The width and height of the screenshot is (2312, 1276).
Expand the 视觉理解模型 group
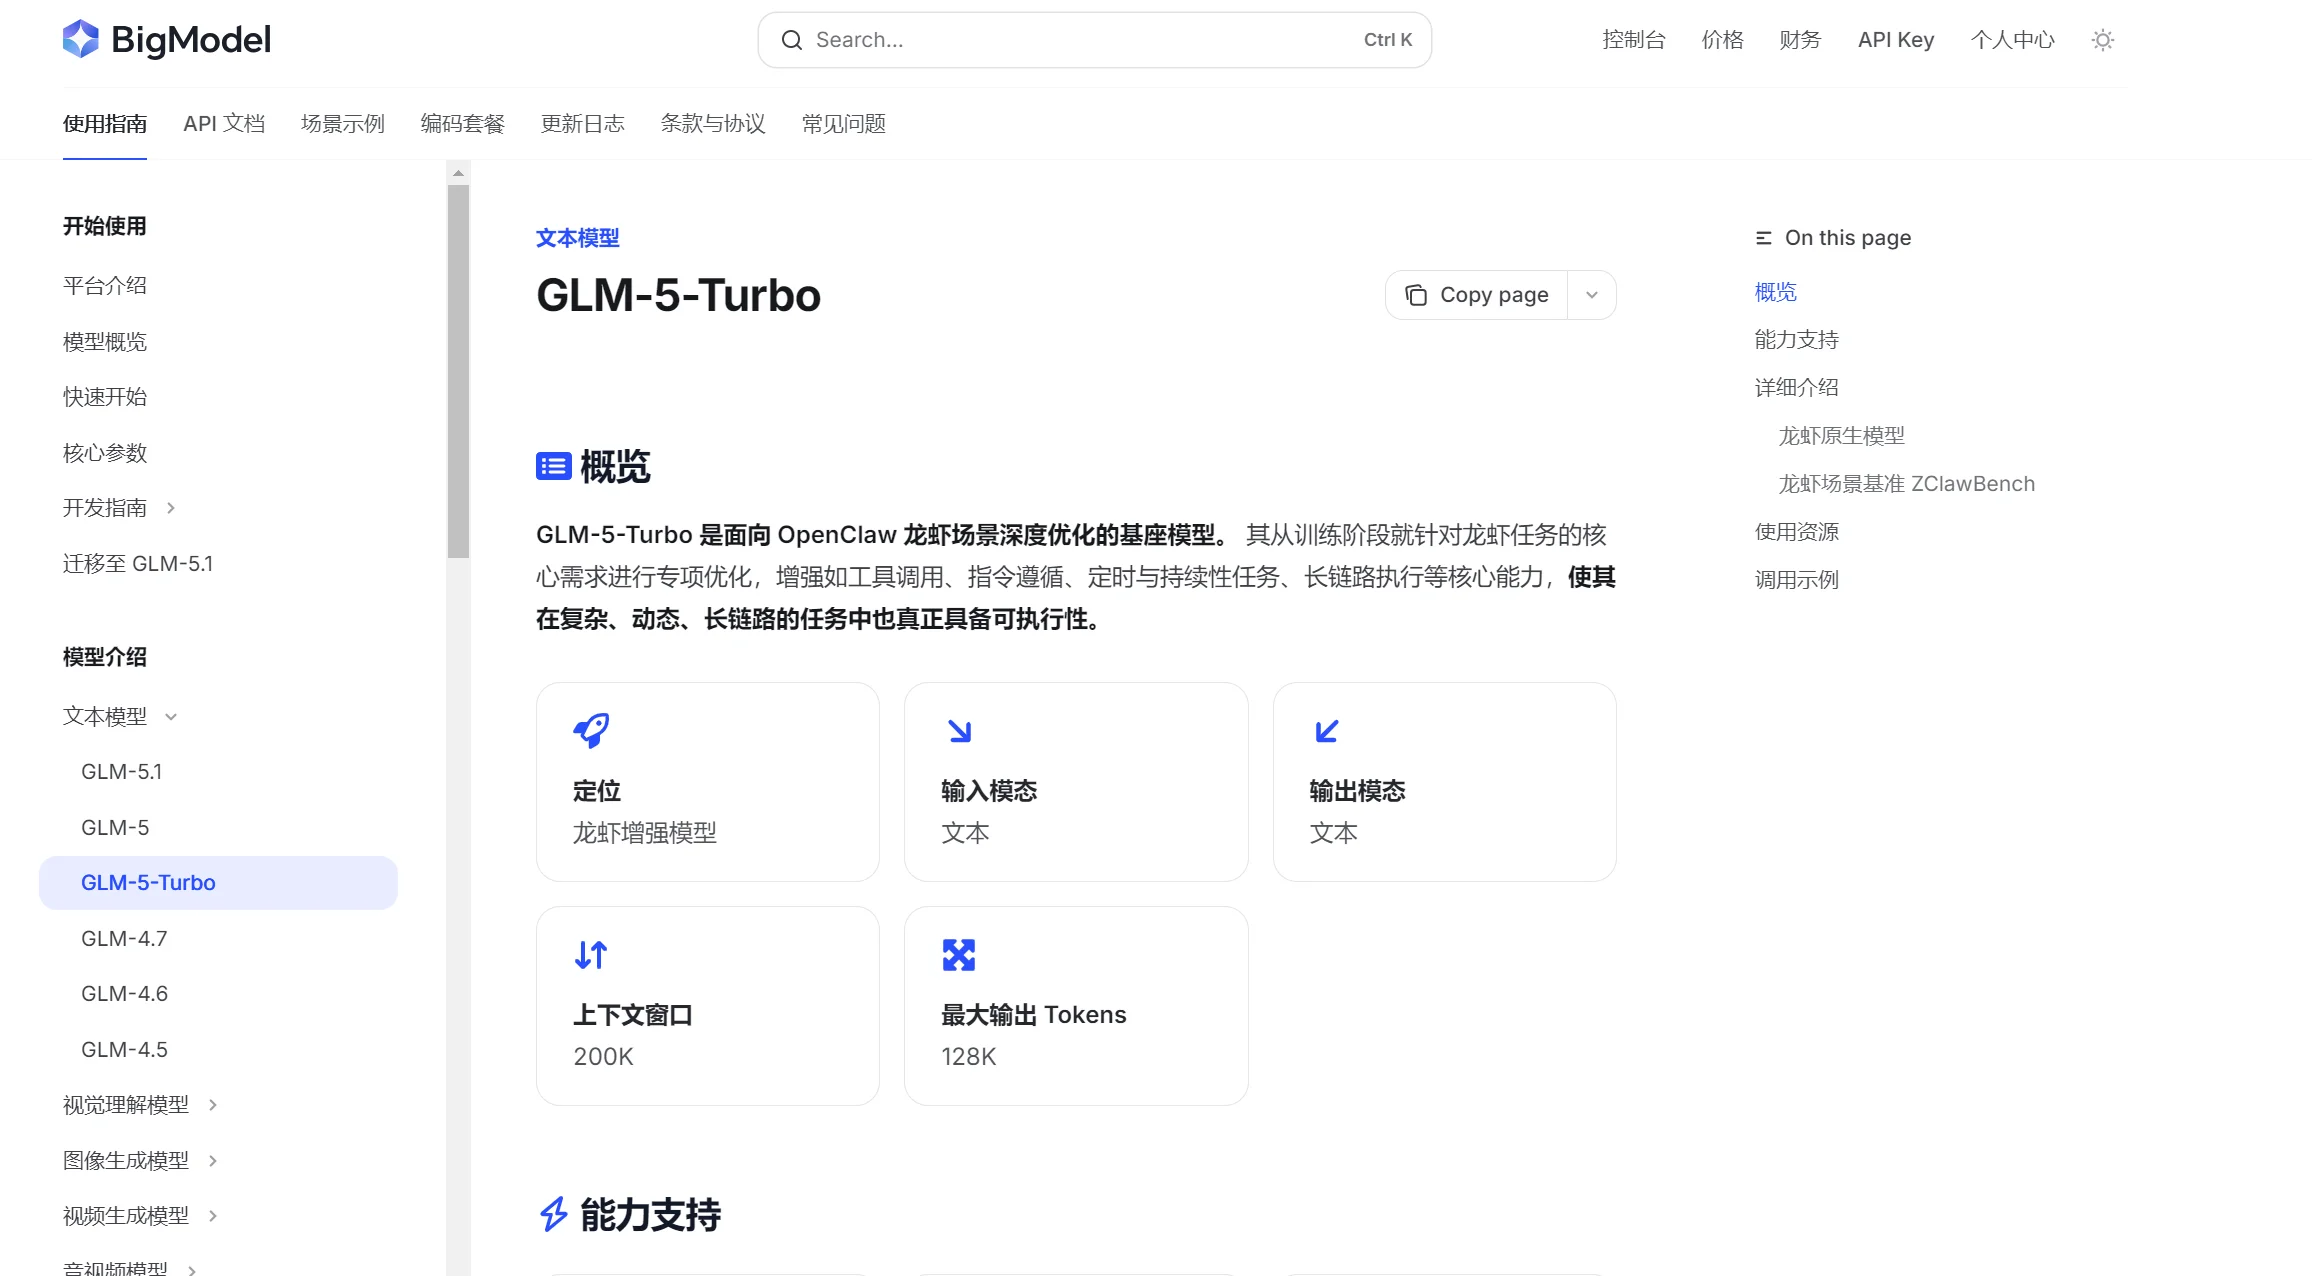pos(213,1105)
